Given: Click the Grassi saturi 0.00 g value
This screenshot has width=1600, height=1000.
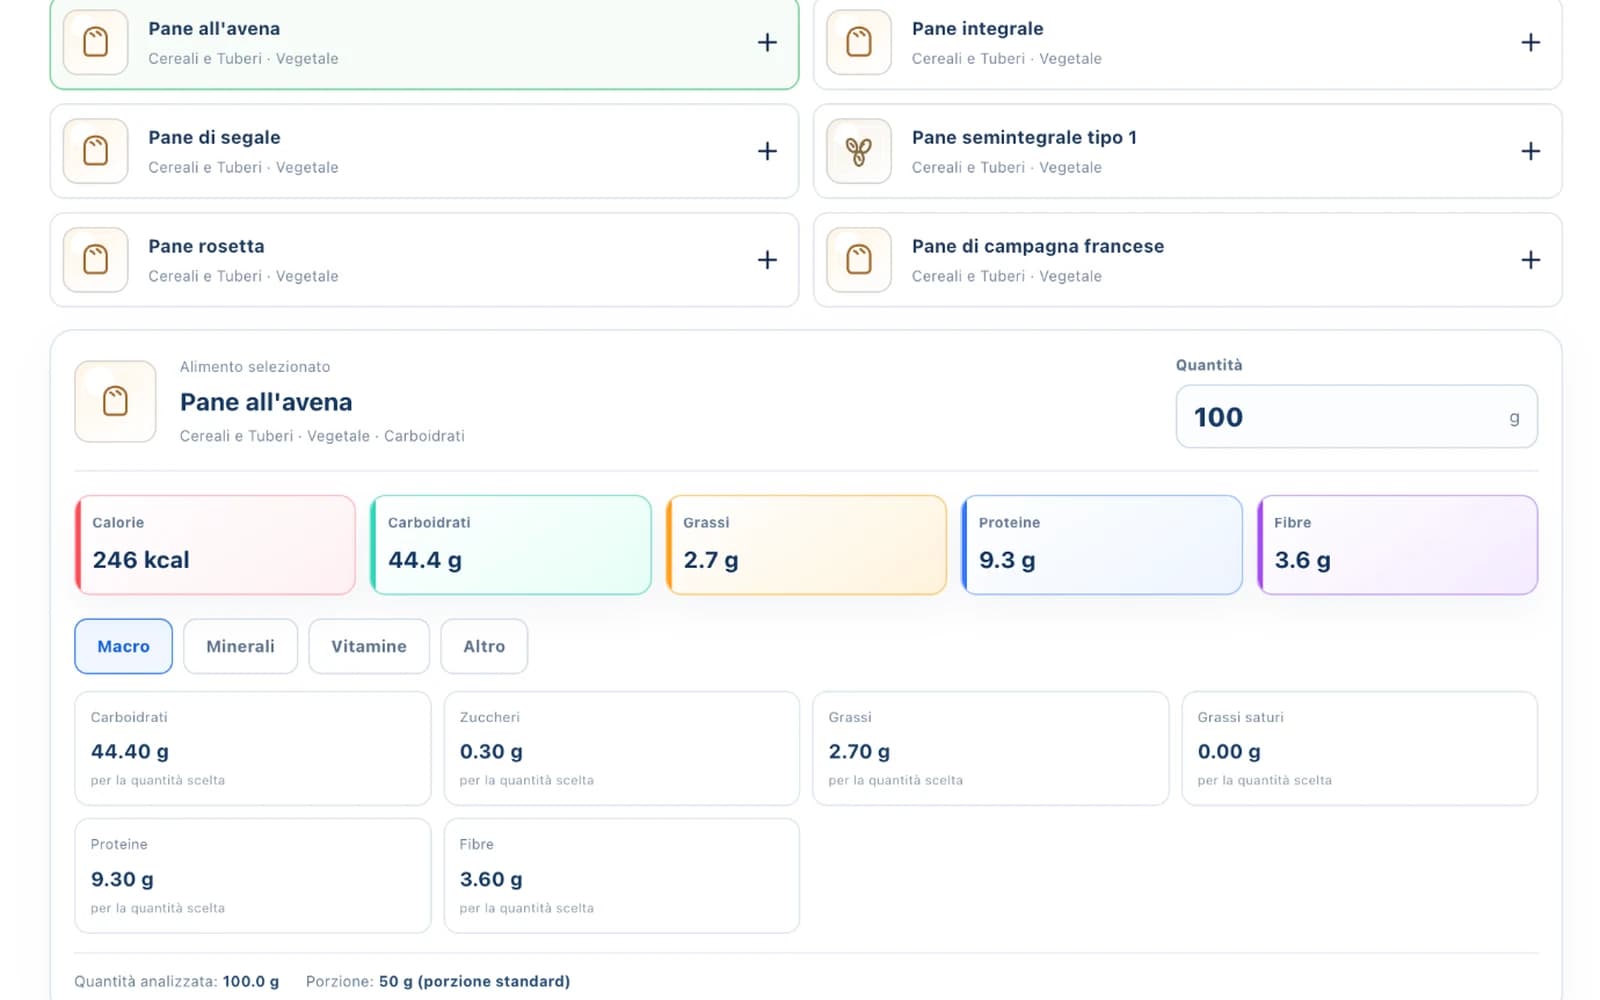Looking at the screenshot, I should (1229, 751).
